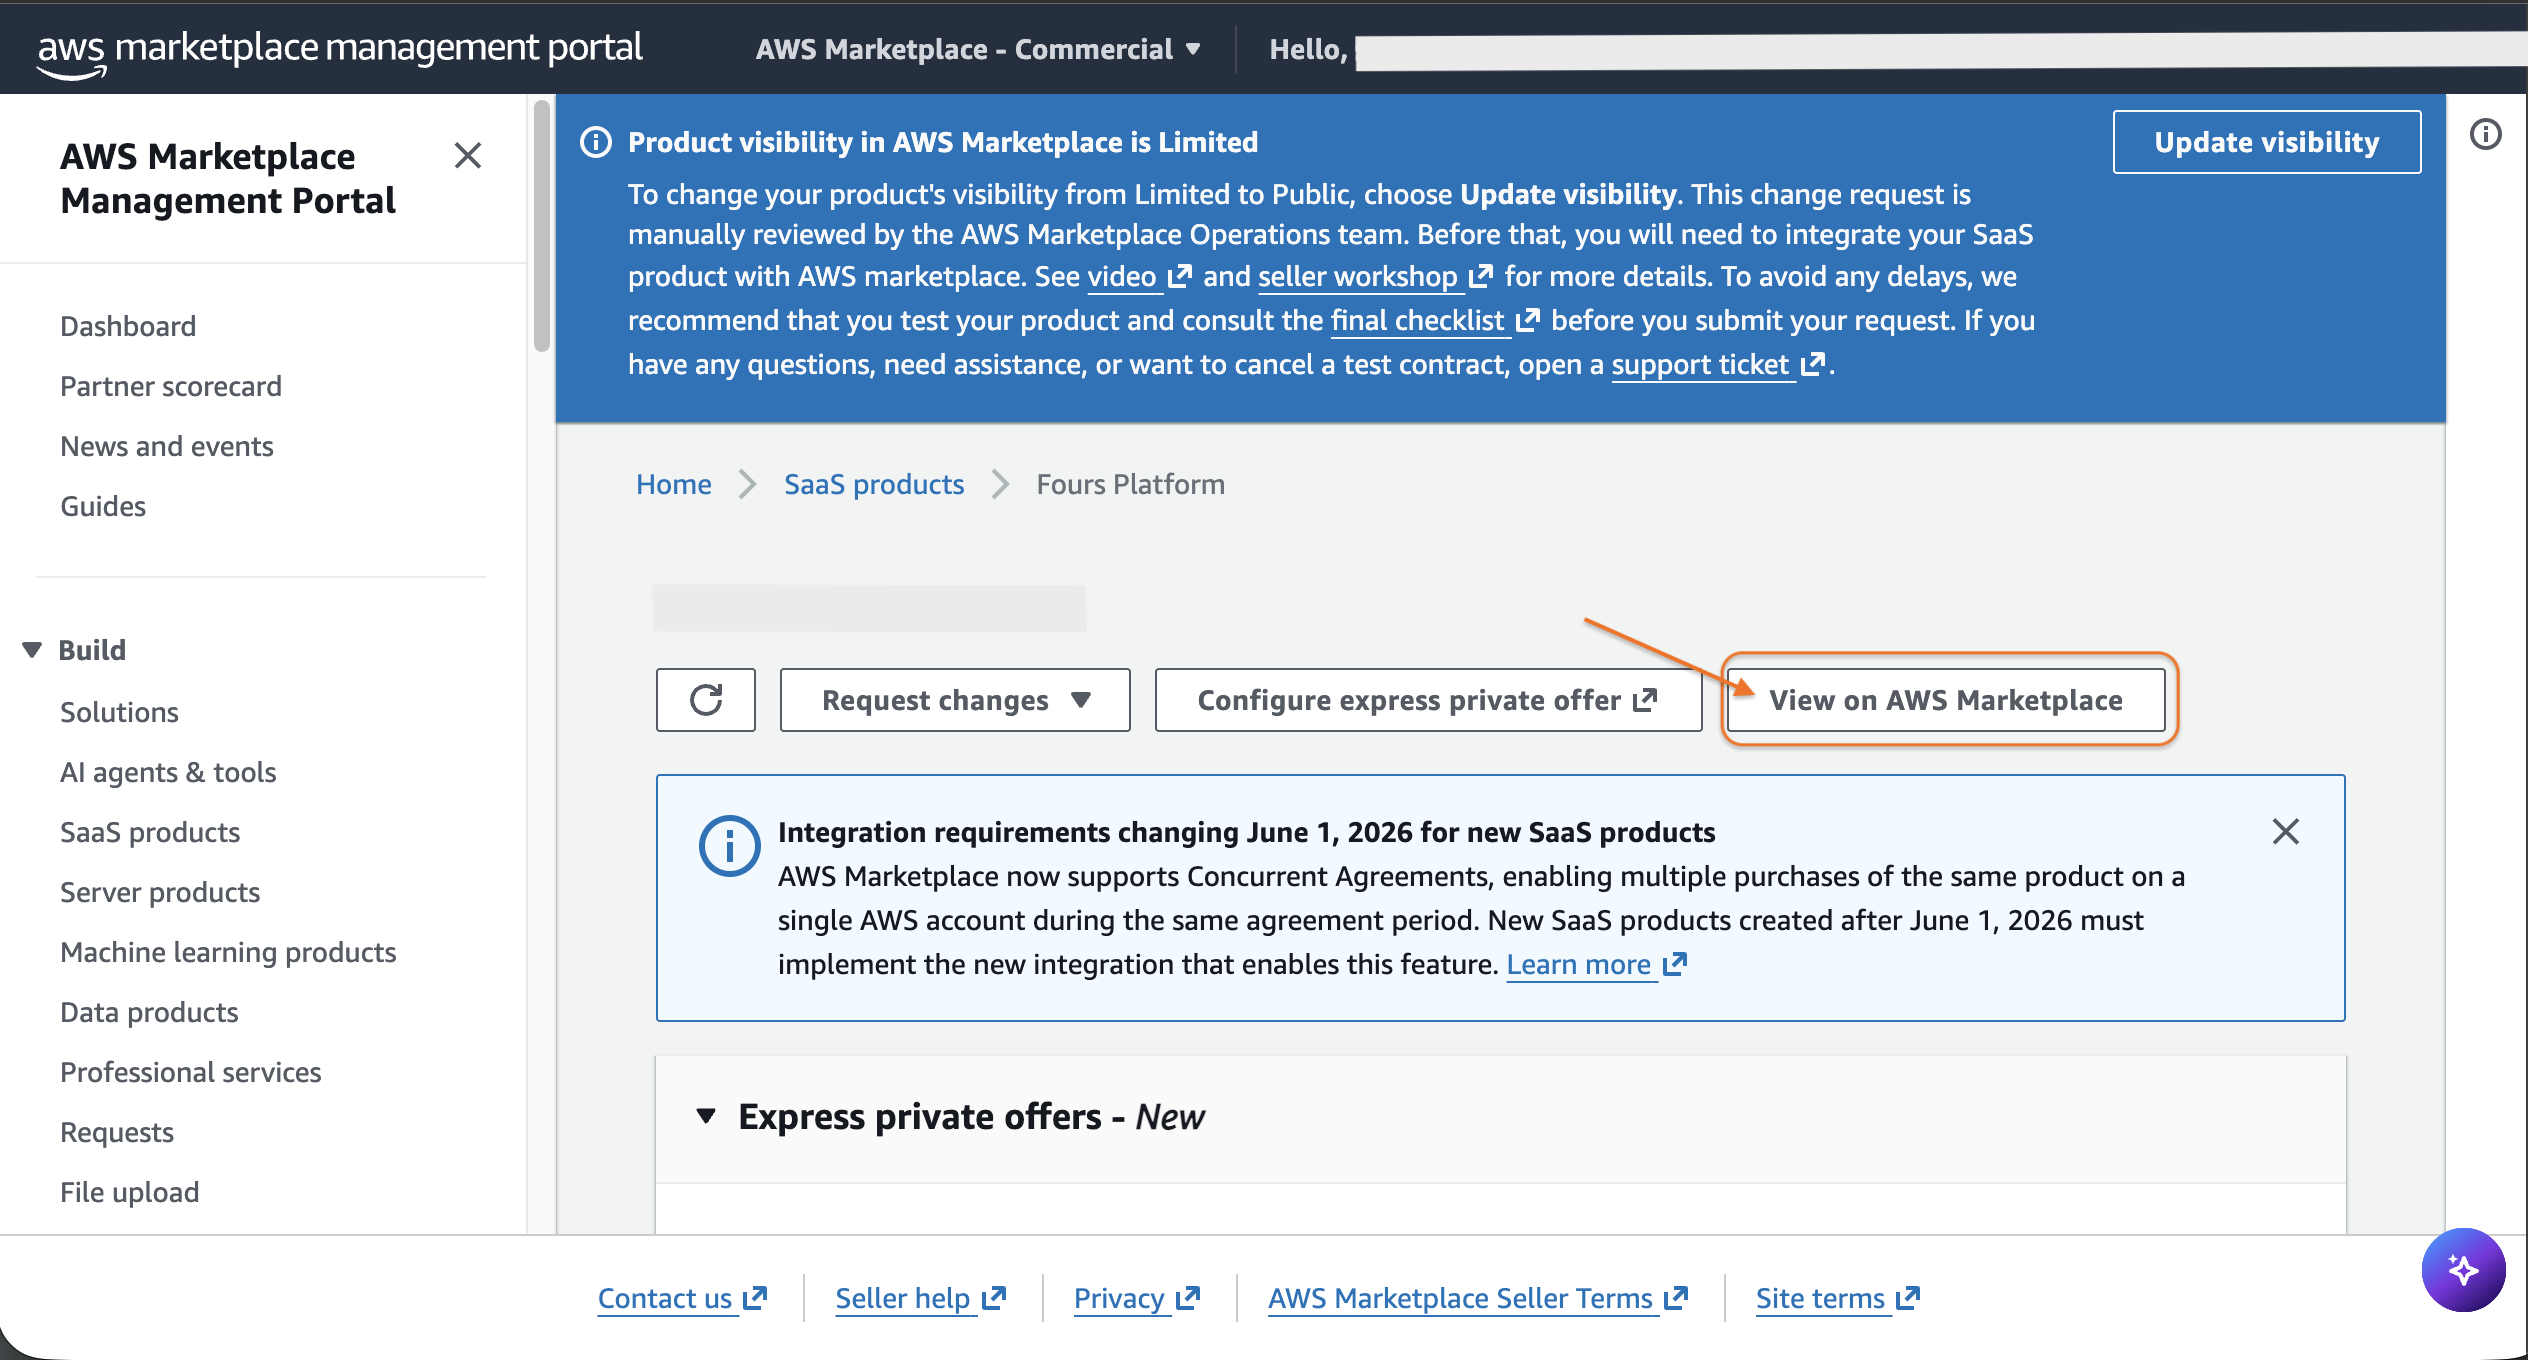Click the refresh icon button
The height and width of the screenshot is (1360, 2528).
[x=706, y=700]
